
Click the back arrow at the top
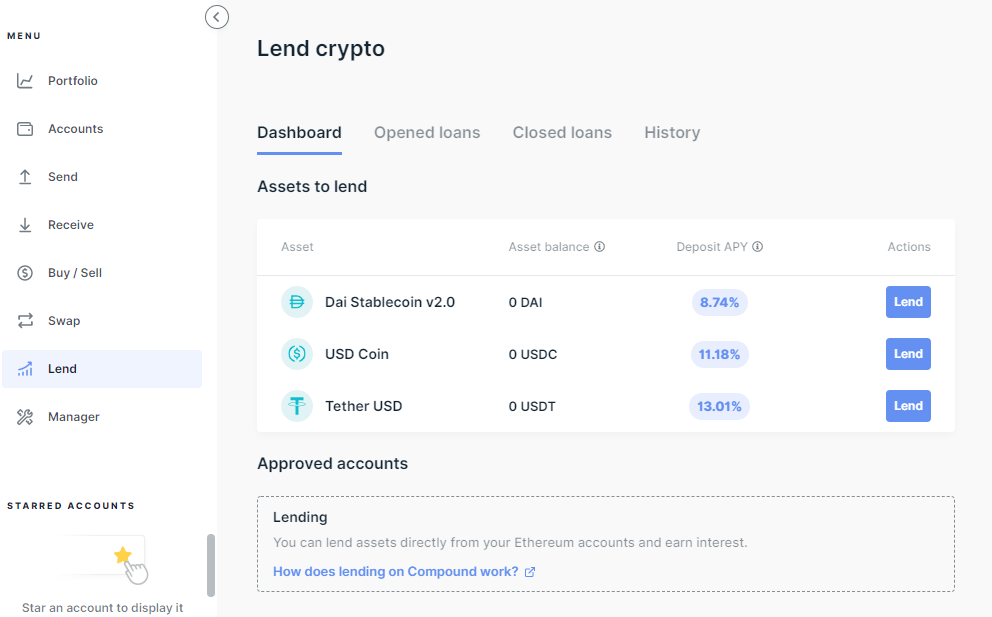click(x=217, y=17)
